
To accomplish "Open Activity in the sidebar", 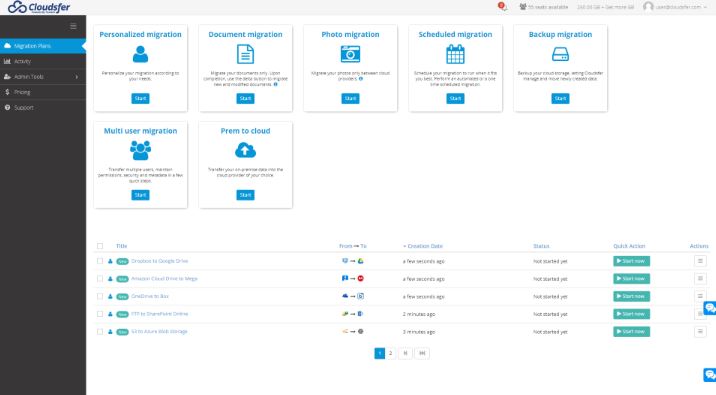I will click(43, 61).
